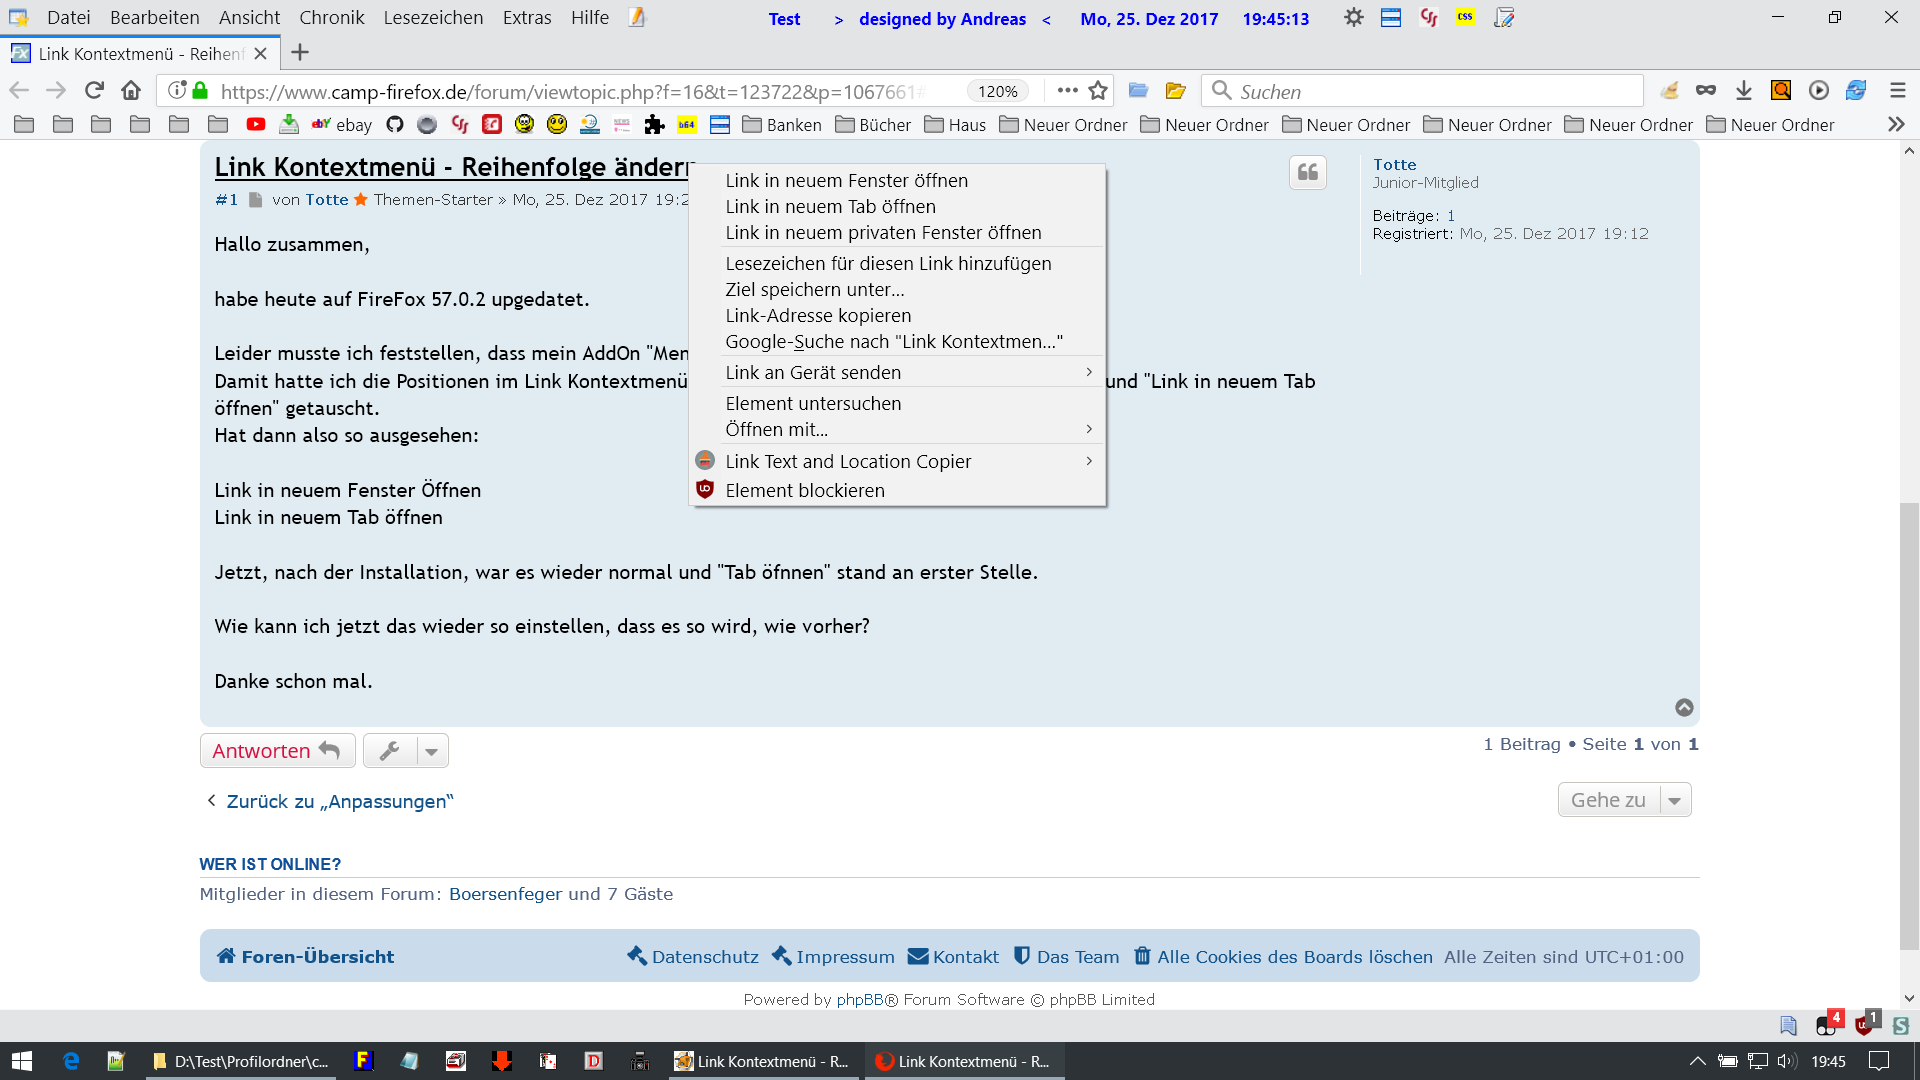
Task: Click the 120% zoom level indicator
Action: pos(997,92)
